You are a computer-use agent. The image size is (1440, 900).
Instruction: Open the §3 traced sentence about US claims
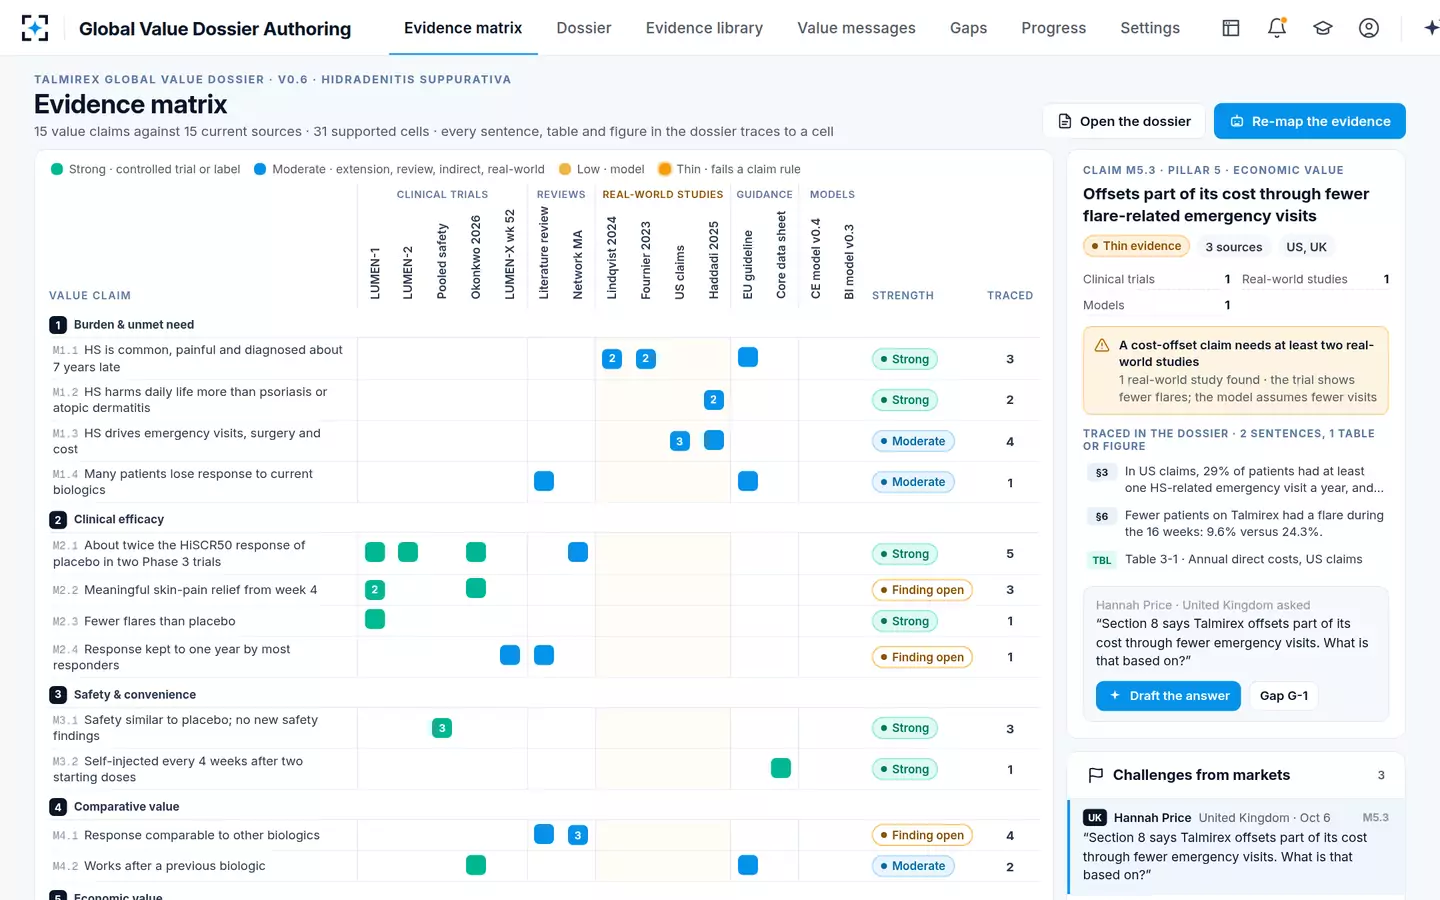pyautogui.click(x=1236, y=480)
